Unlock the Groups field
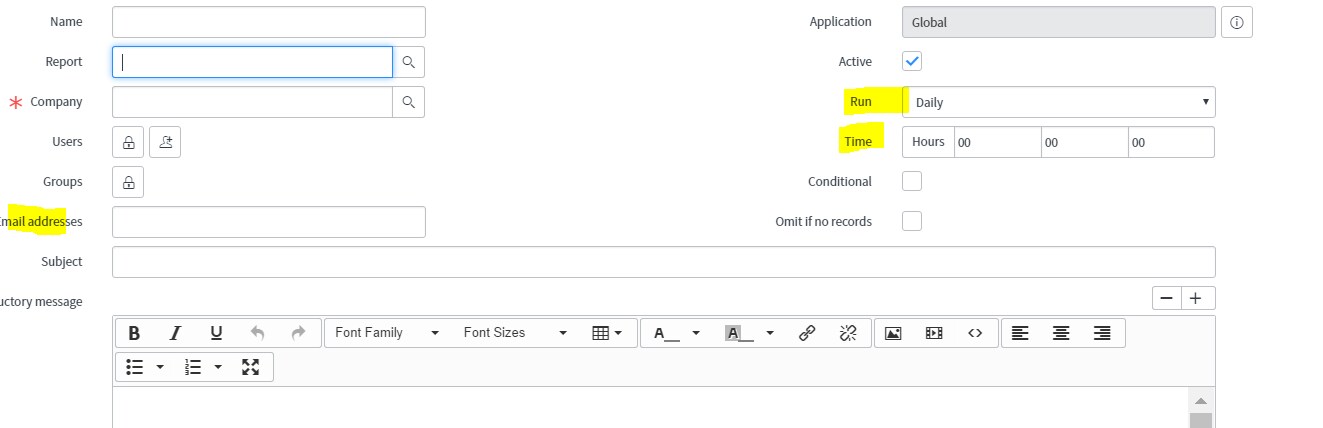This screenshot has height=428, width=1323. coord(129,183)
